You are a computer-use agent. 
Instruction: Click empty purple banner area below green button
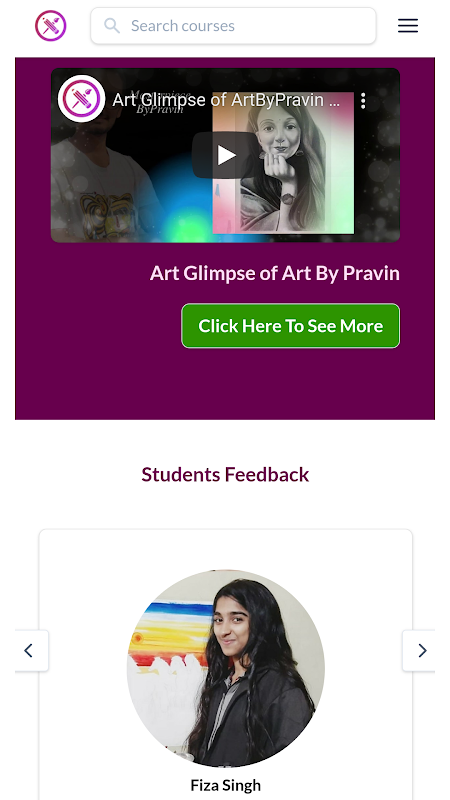coord(224,385)
